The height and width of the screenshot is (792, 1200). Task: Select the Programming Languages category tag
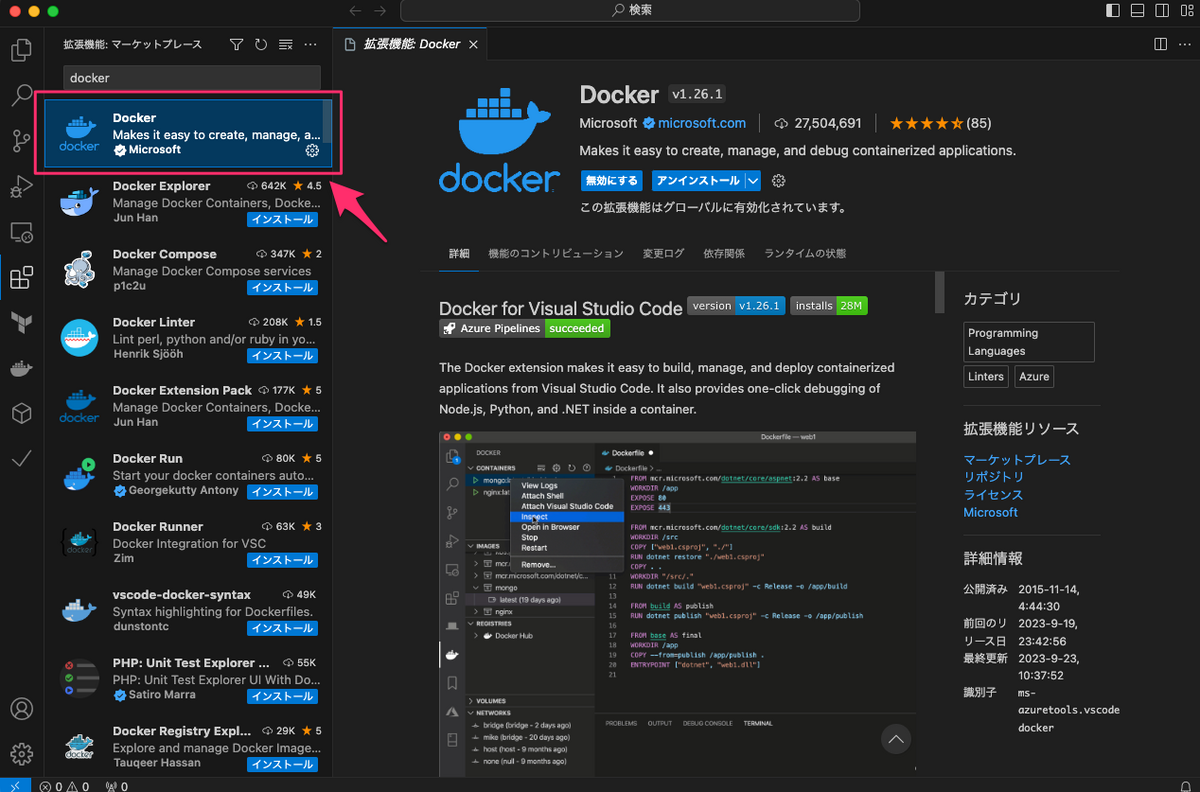click(1029, 342)
